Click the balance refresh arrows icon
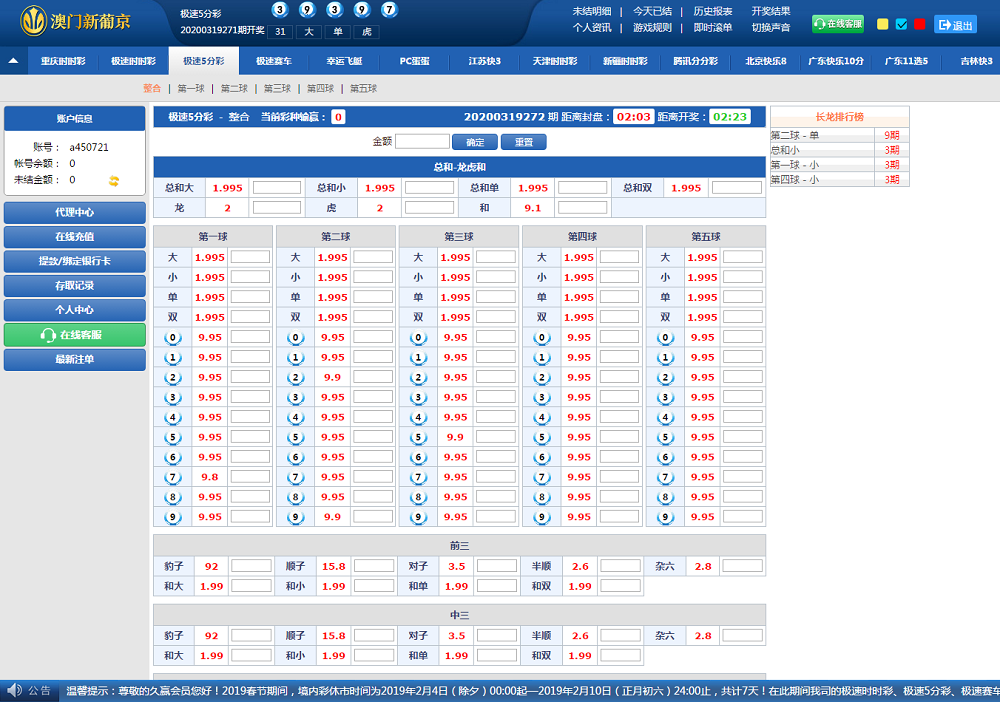 [114, 180]
